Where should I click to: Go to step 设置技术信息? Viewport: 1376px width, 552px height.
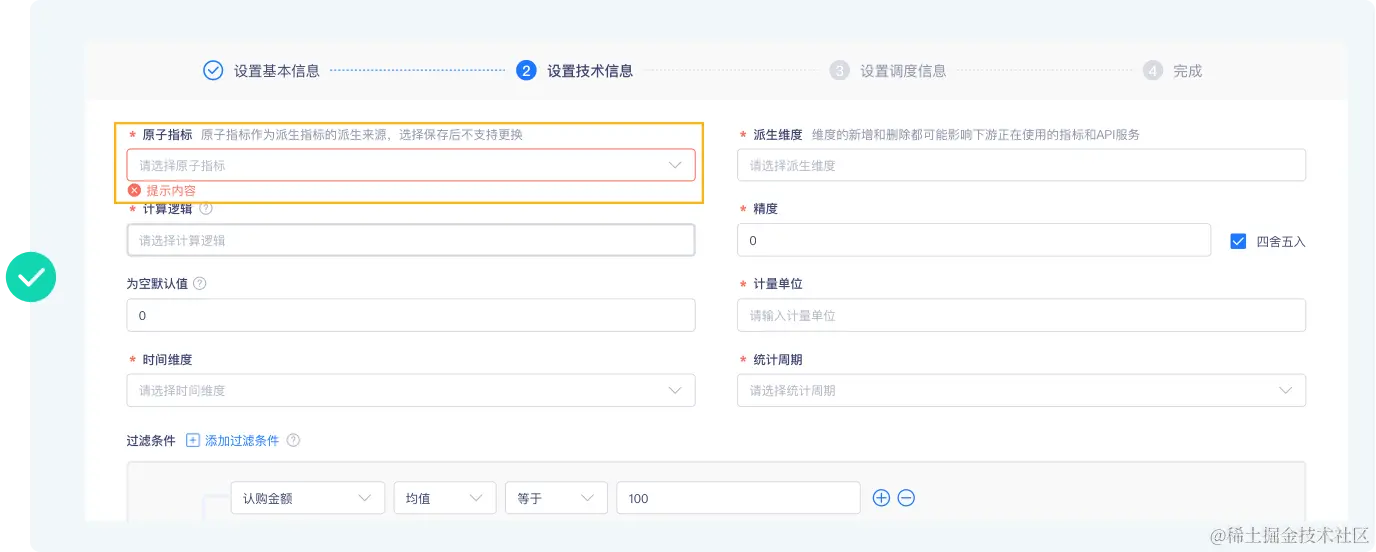click(590, 71)
